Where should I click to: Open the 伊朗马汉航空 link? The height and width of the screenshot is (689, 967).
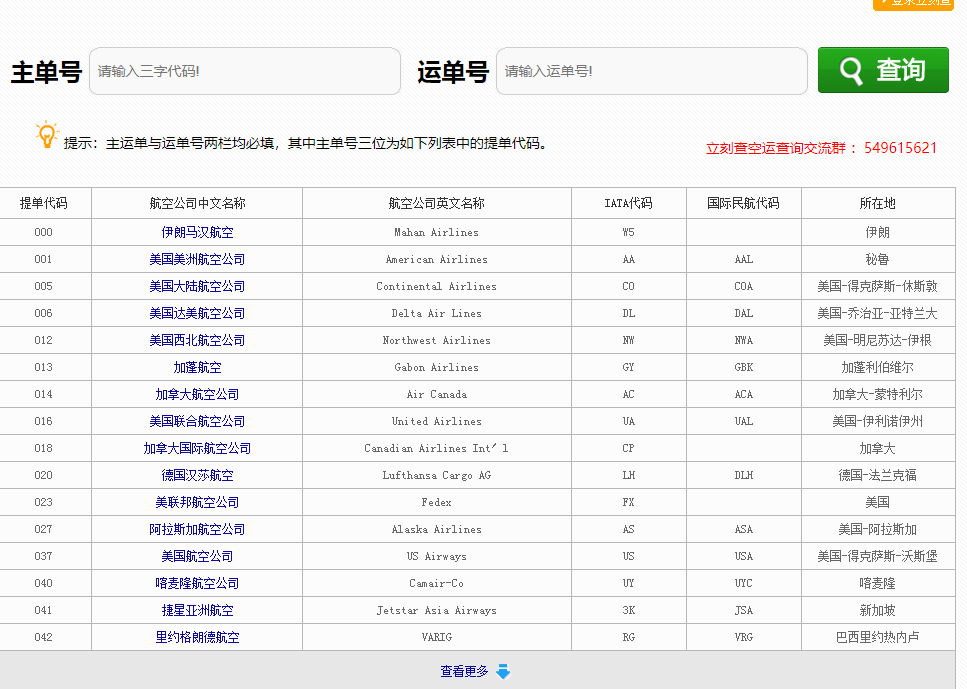pyautogui.click(x=197, y=233)
